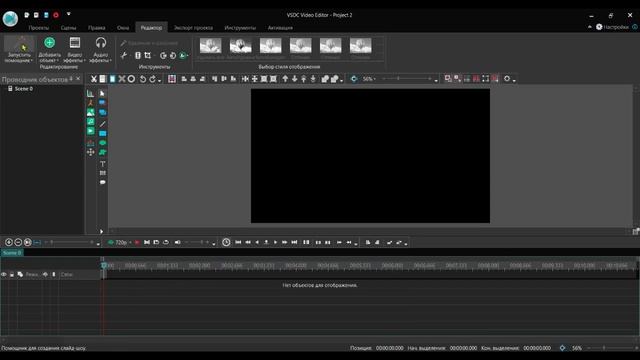Zoom out timeline with minus button

click(18, 242)
